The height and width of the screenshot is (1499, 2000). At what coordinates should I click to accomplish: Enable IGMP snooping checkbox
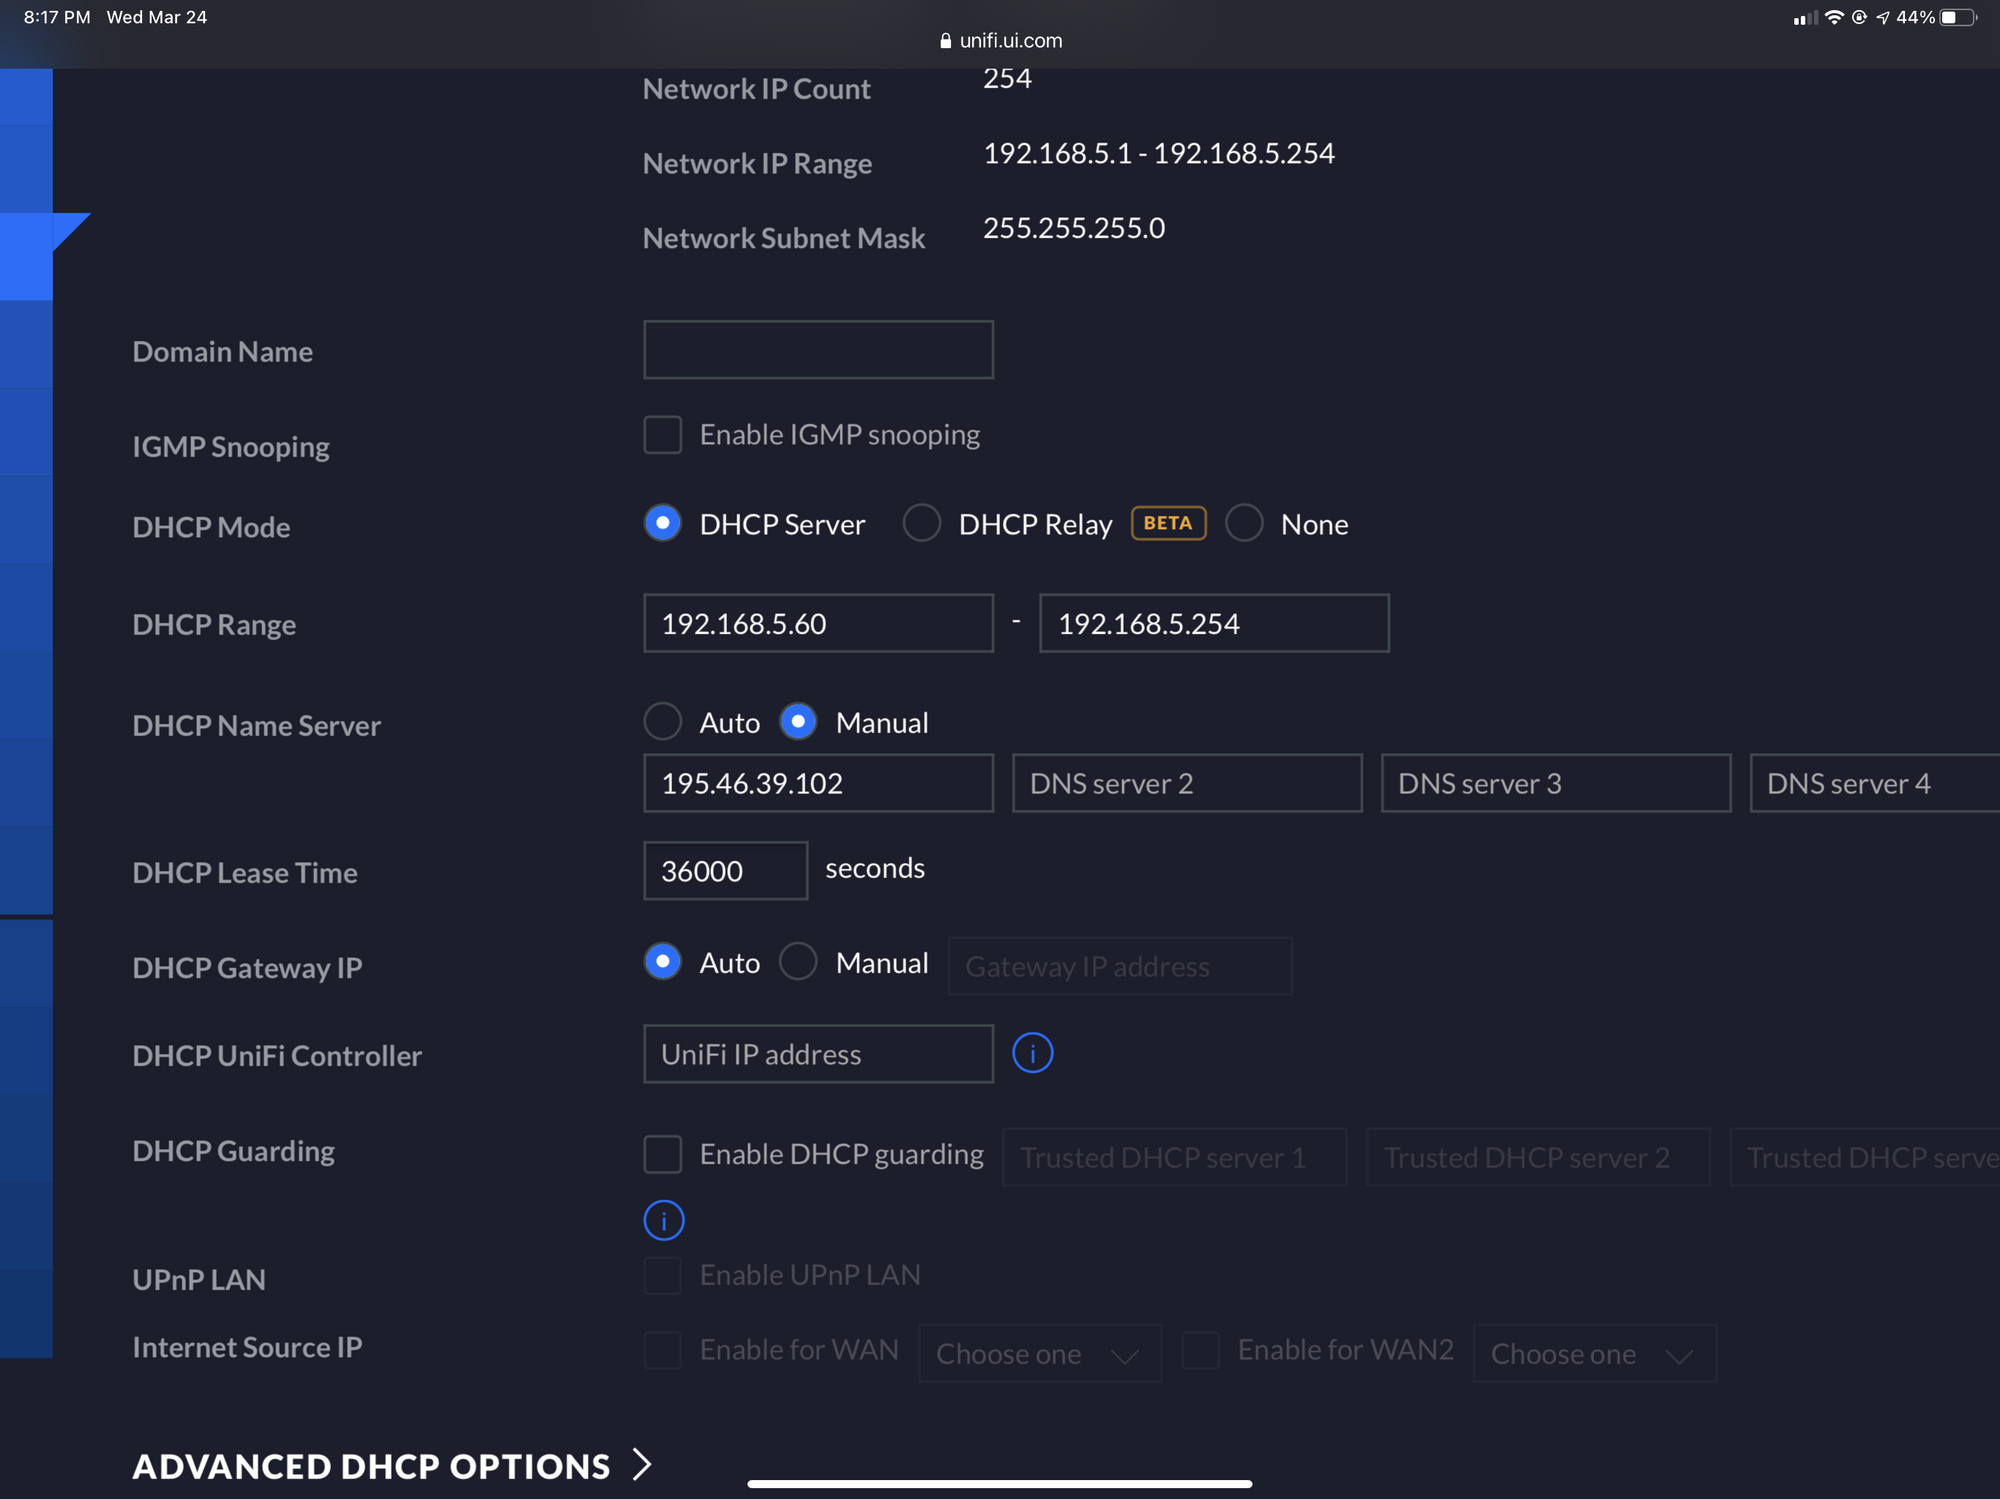point(662,435)
